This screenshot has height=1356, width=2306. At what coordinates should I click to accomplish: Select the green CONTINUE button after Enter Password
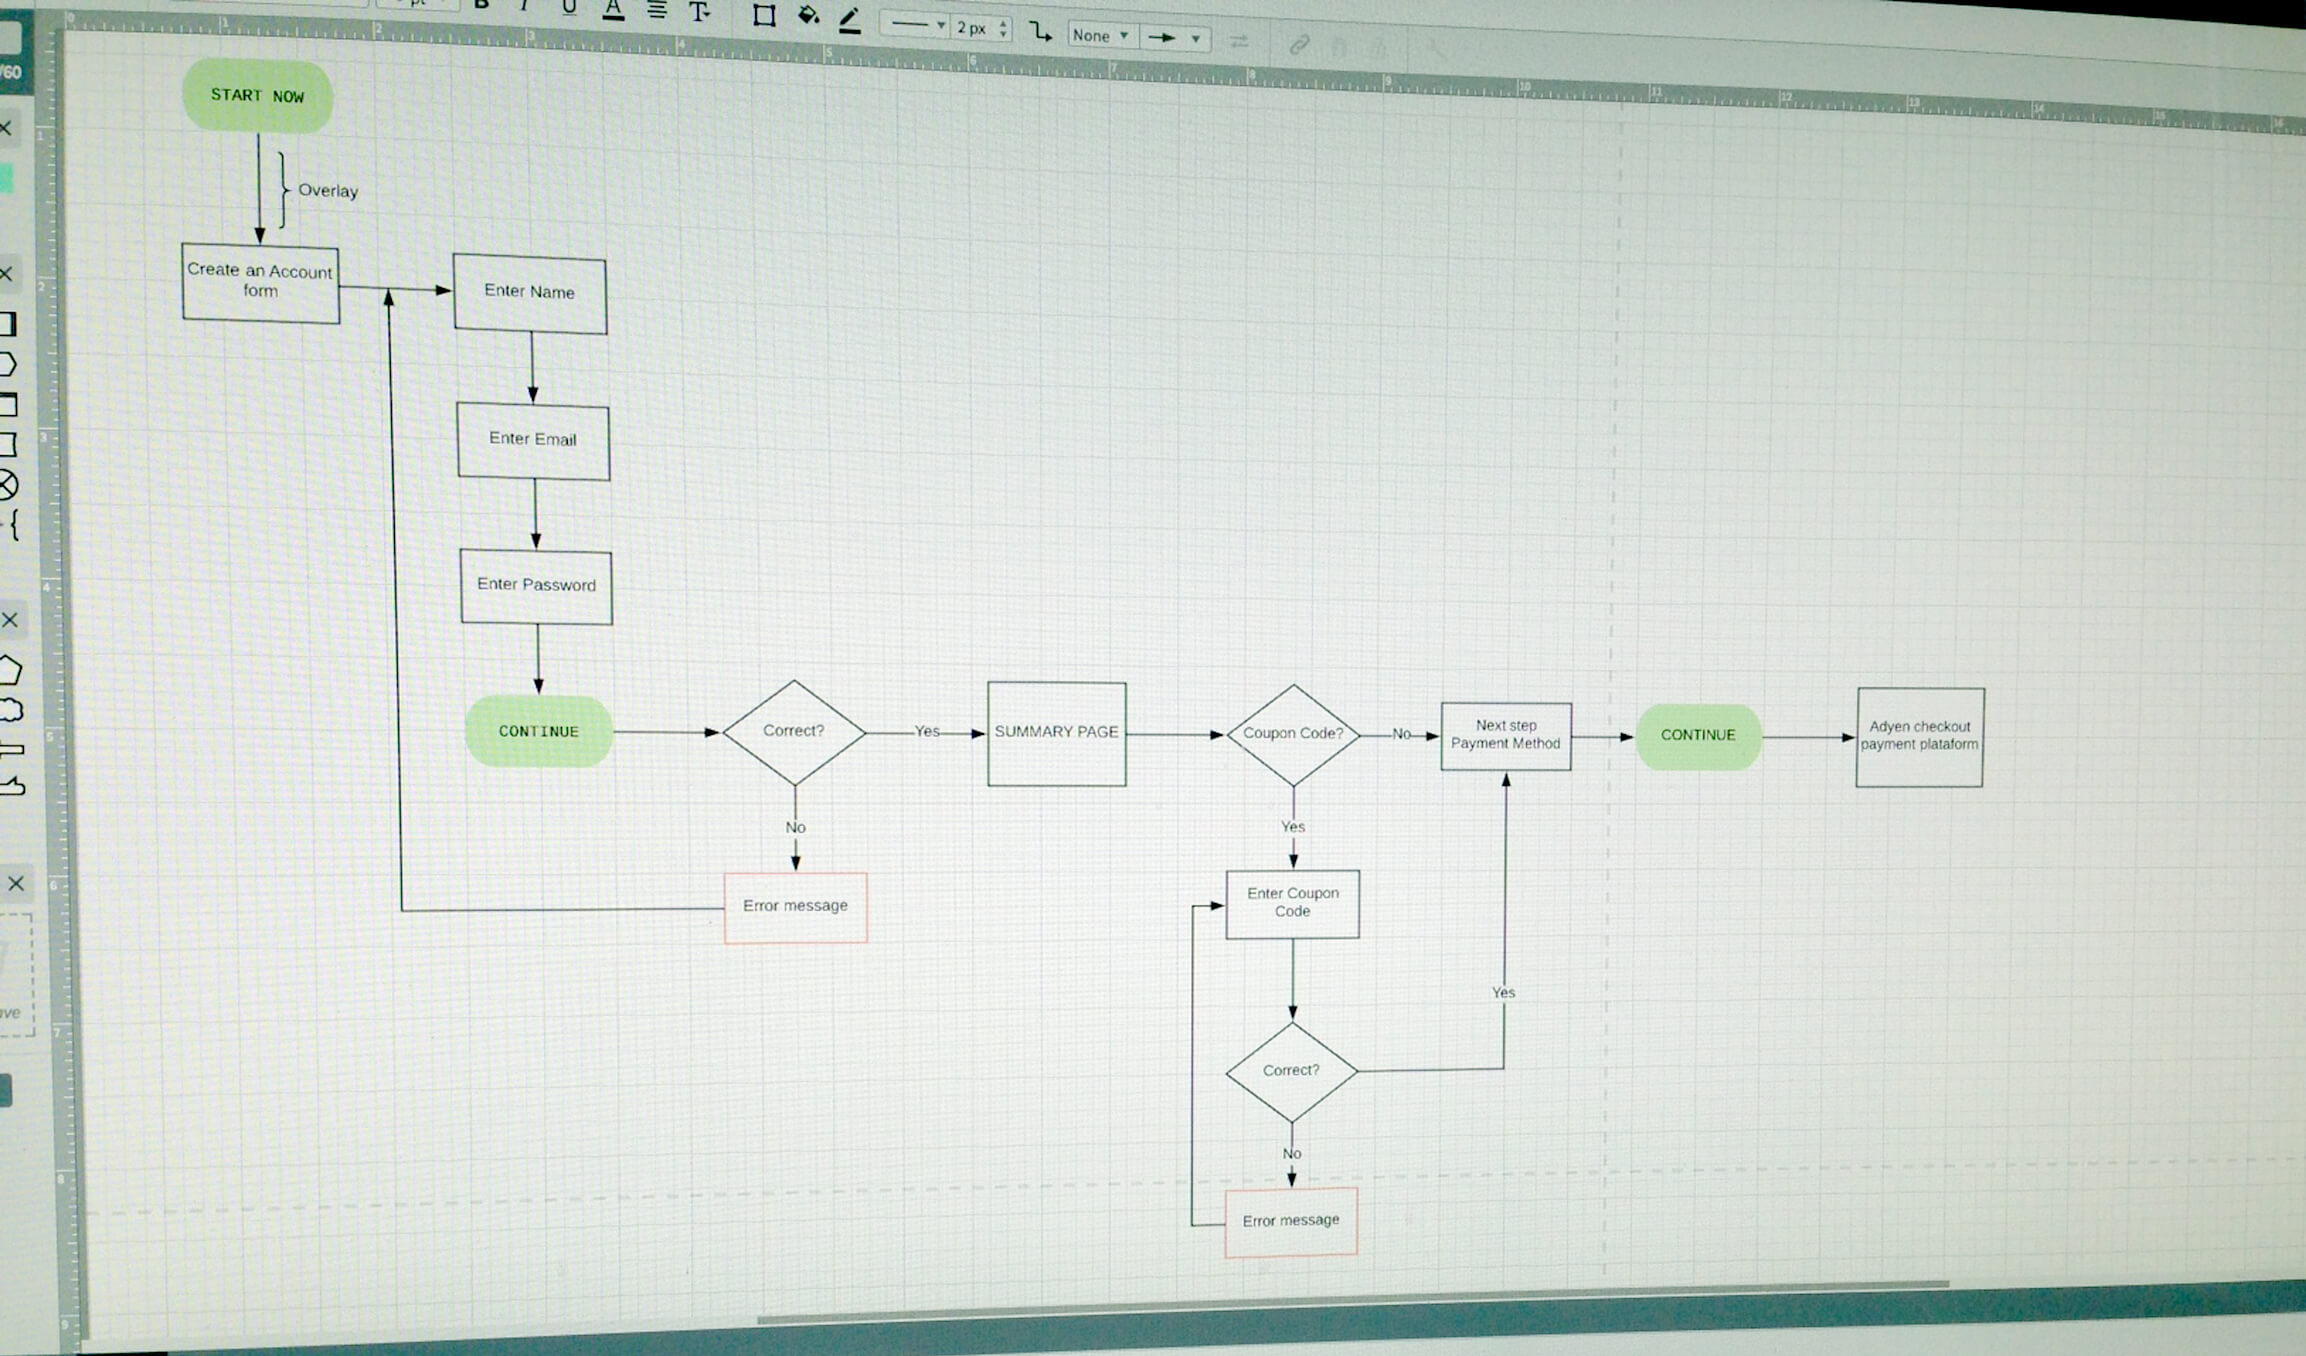coord(539,731)
